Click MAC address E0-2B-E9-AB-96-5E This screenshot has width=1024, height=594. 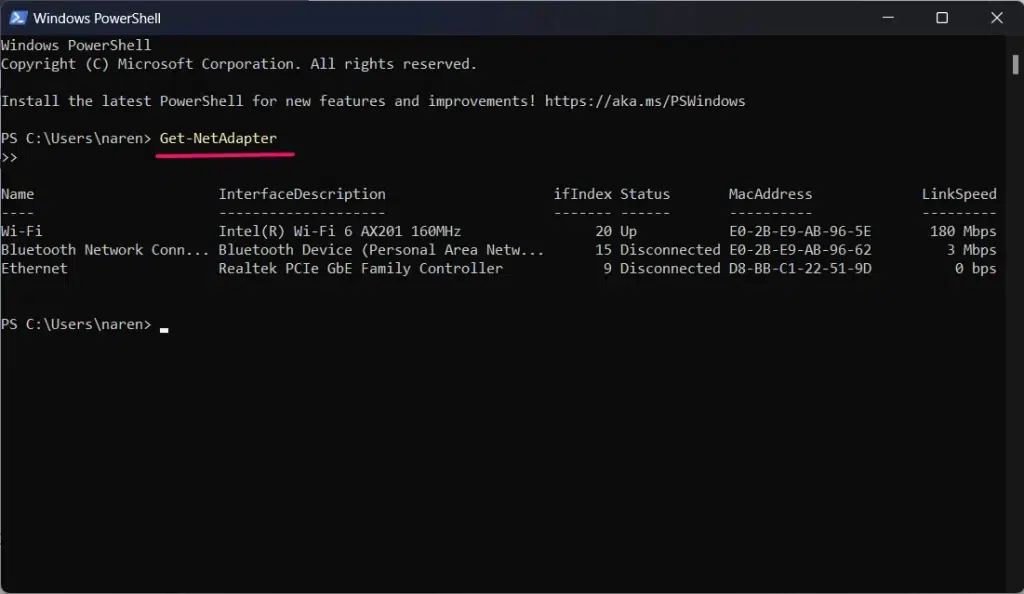tap(800, 231)
